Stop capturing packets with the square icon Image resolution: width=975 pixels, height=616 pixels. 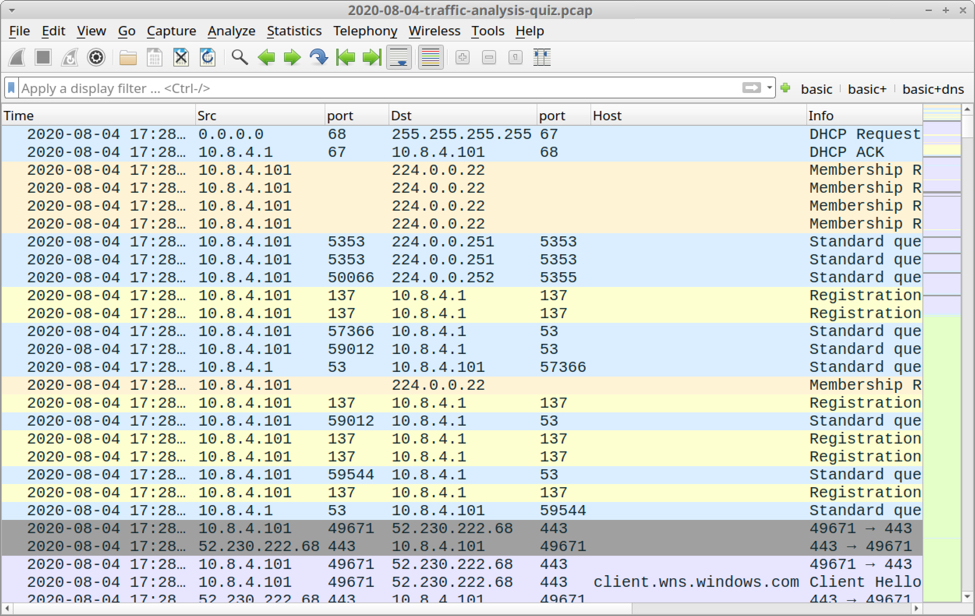pos(43,58)
